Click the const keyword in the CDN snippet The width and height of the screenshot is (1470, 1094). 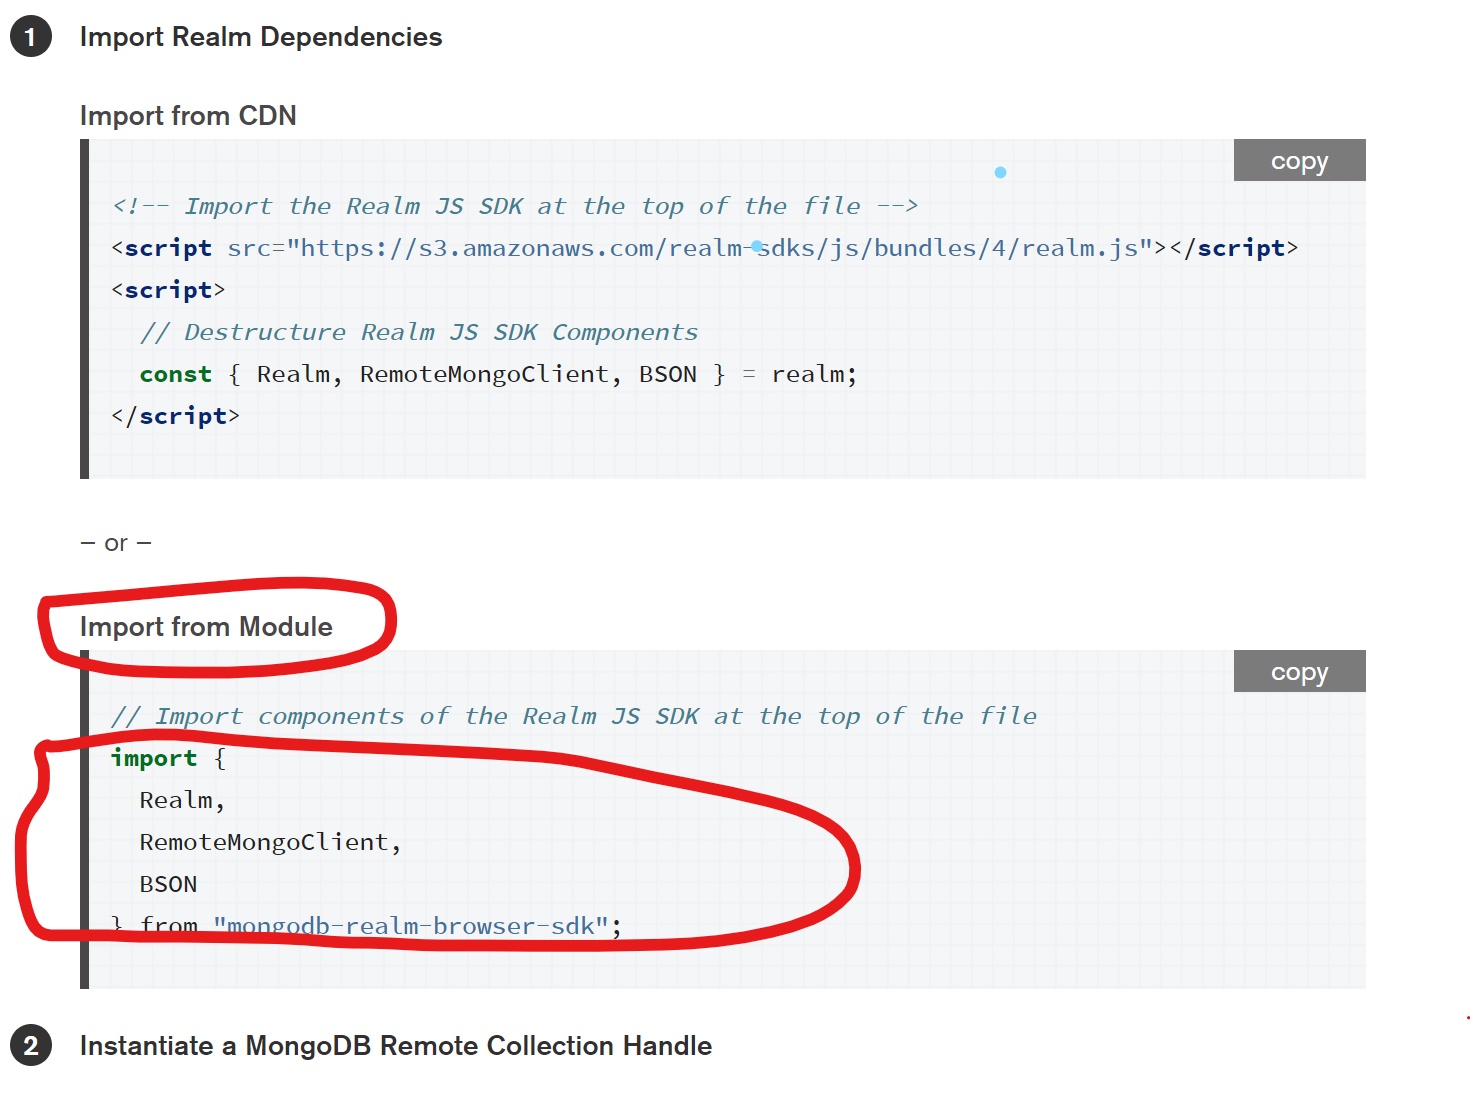point(175,374)
